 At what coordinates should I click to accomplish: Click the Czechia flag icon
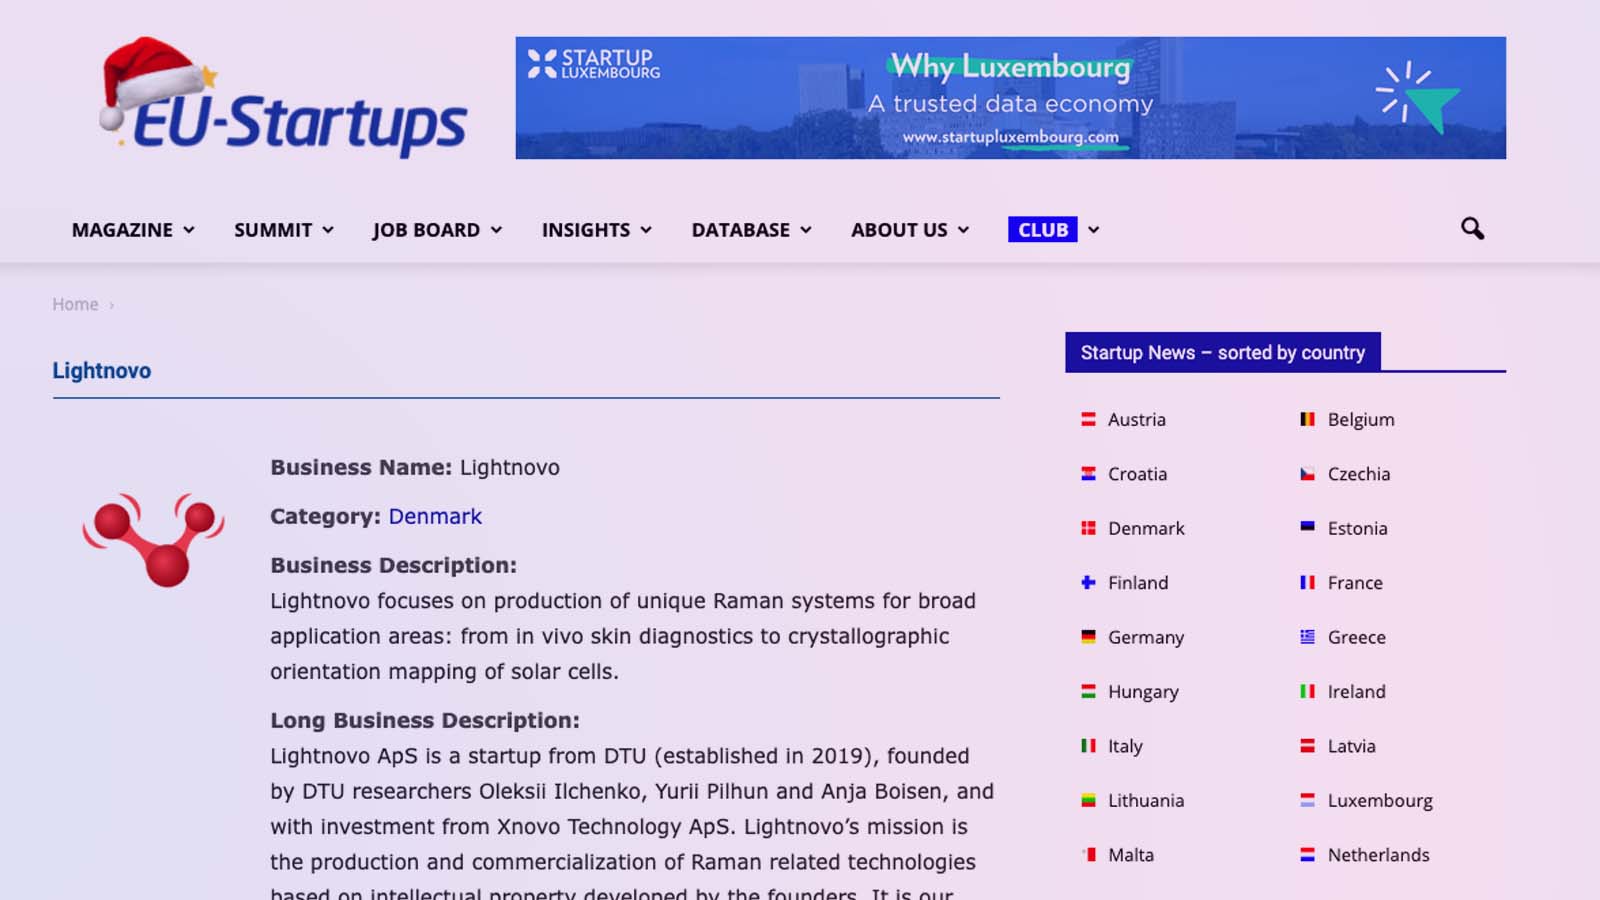pos(1307,474)
